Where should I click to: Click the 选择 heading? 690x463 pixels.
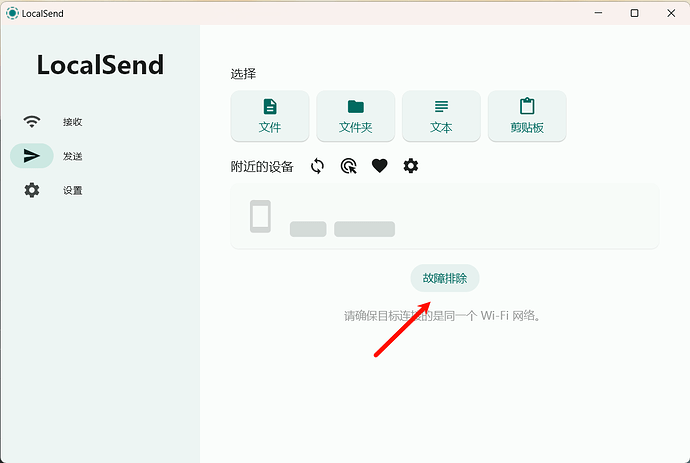click(243, 73)
